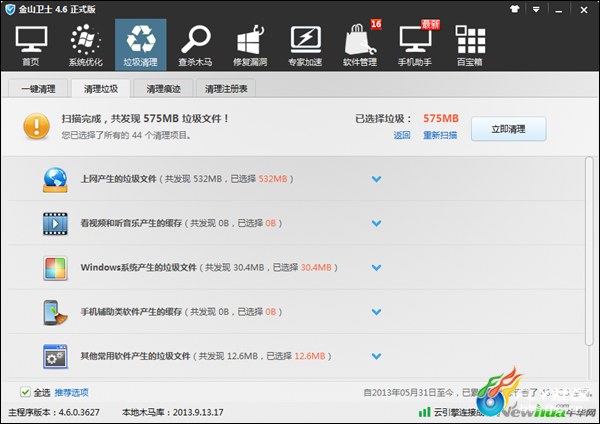Switch to the 一键清理 tab
The width and height of the screenshot is (600, 424).
(38, 89)
